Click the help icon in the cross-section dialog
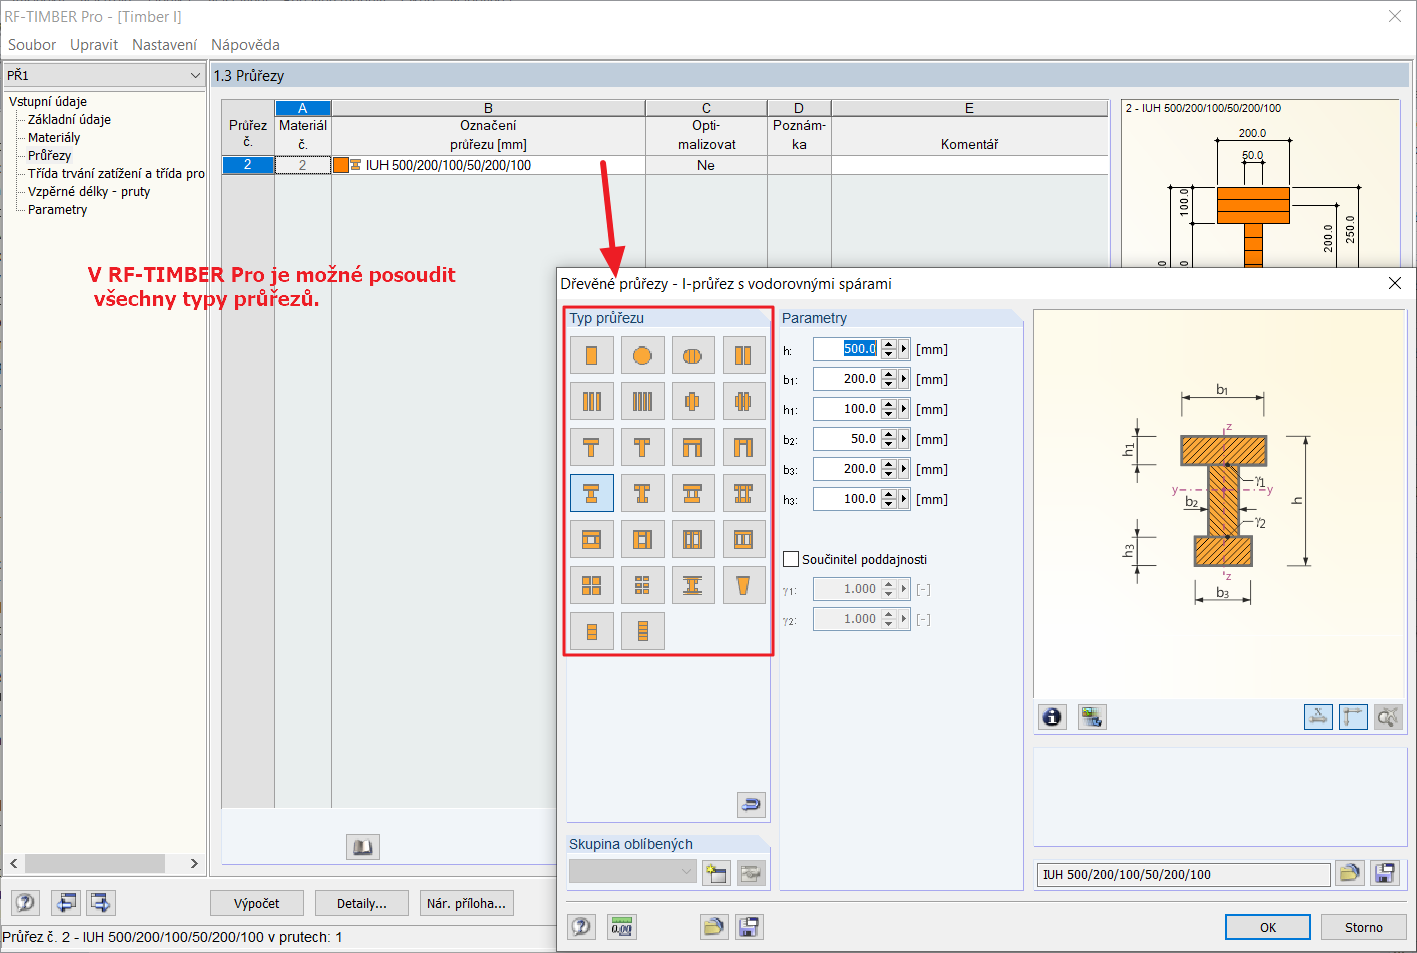 click(581, 927)
